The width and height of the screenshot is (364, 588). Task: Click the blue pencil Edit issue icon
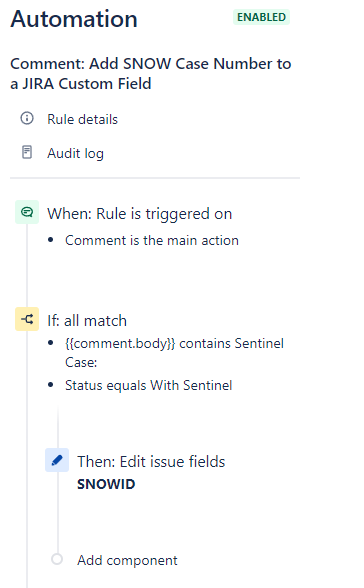57,460
